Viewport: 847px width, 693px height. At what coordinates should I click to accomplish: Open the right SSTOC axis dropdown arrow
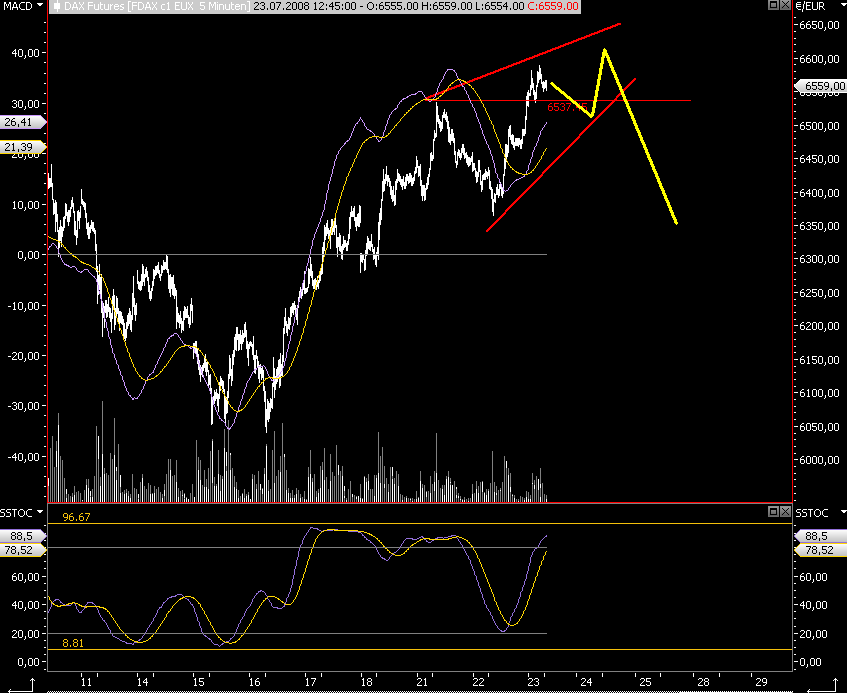tap(843, 512)
